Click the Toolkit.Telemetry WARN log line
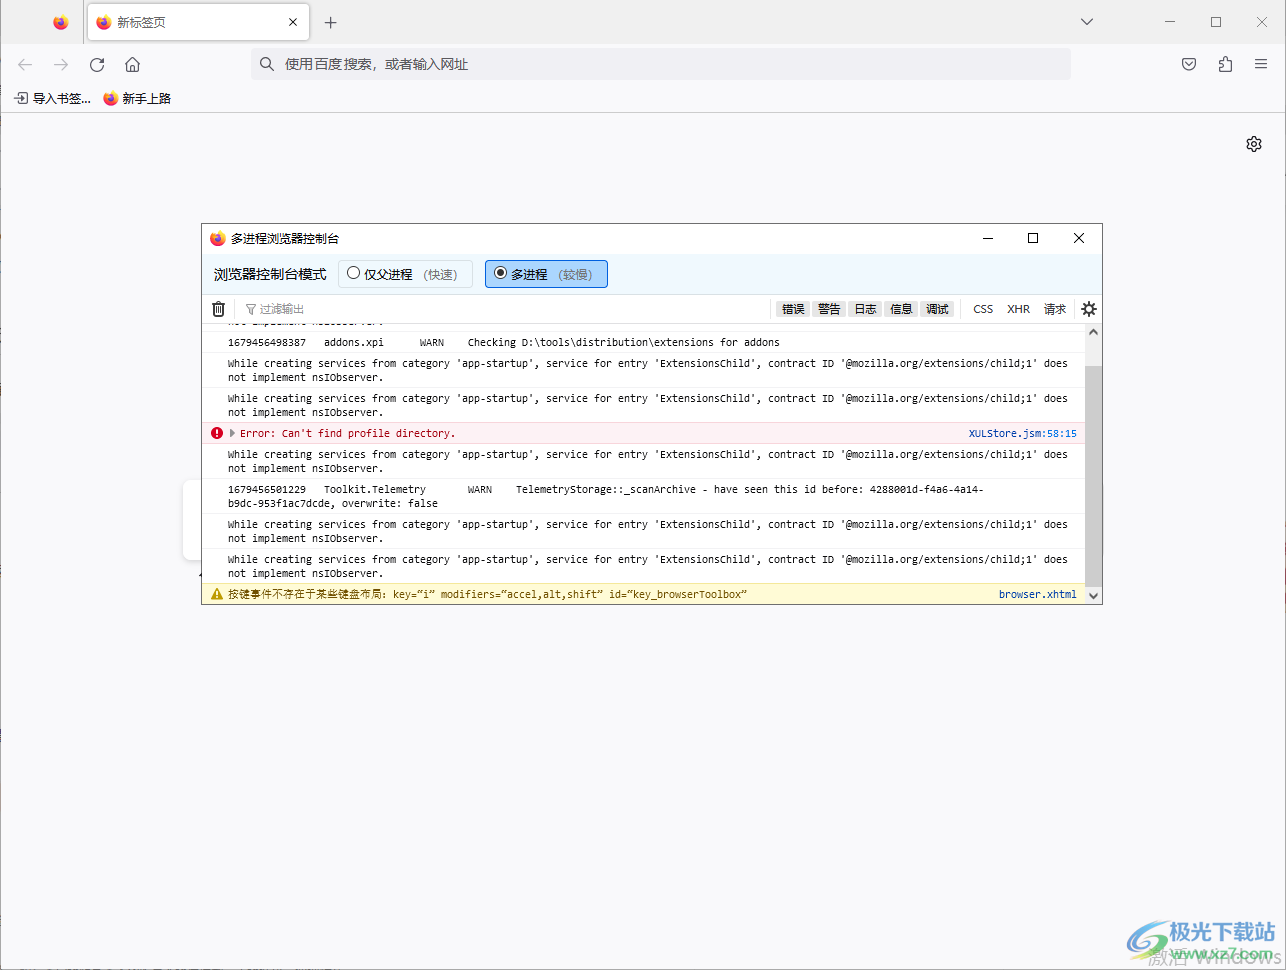Viewport: 1286px width, 970px height. 643,496
